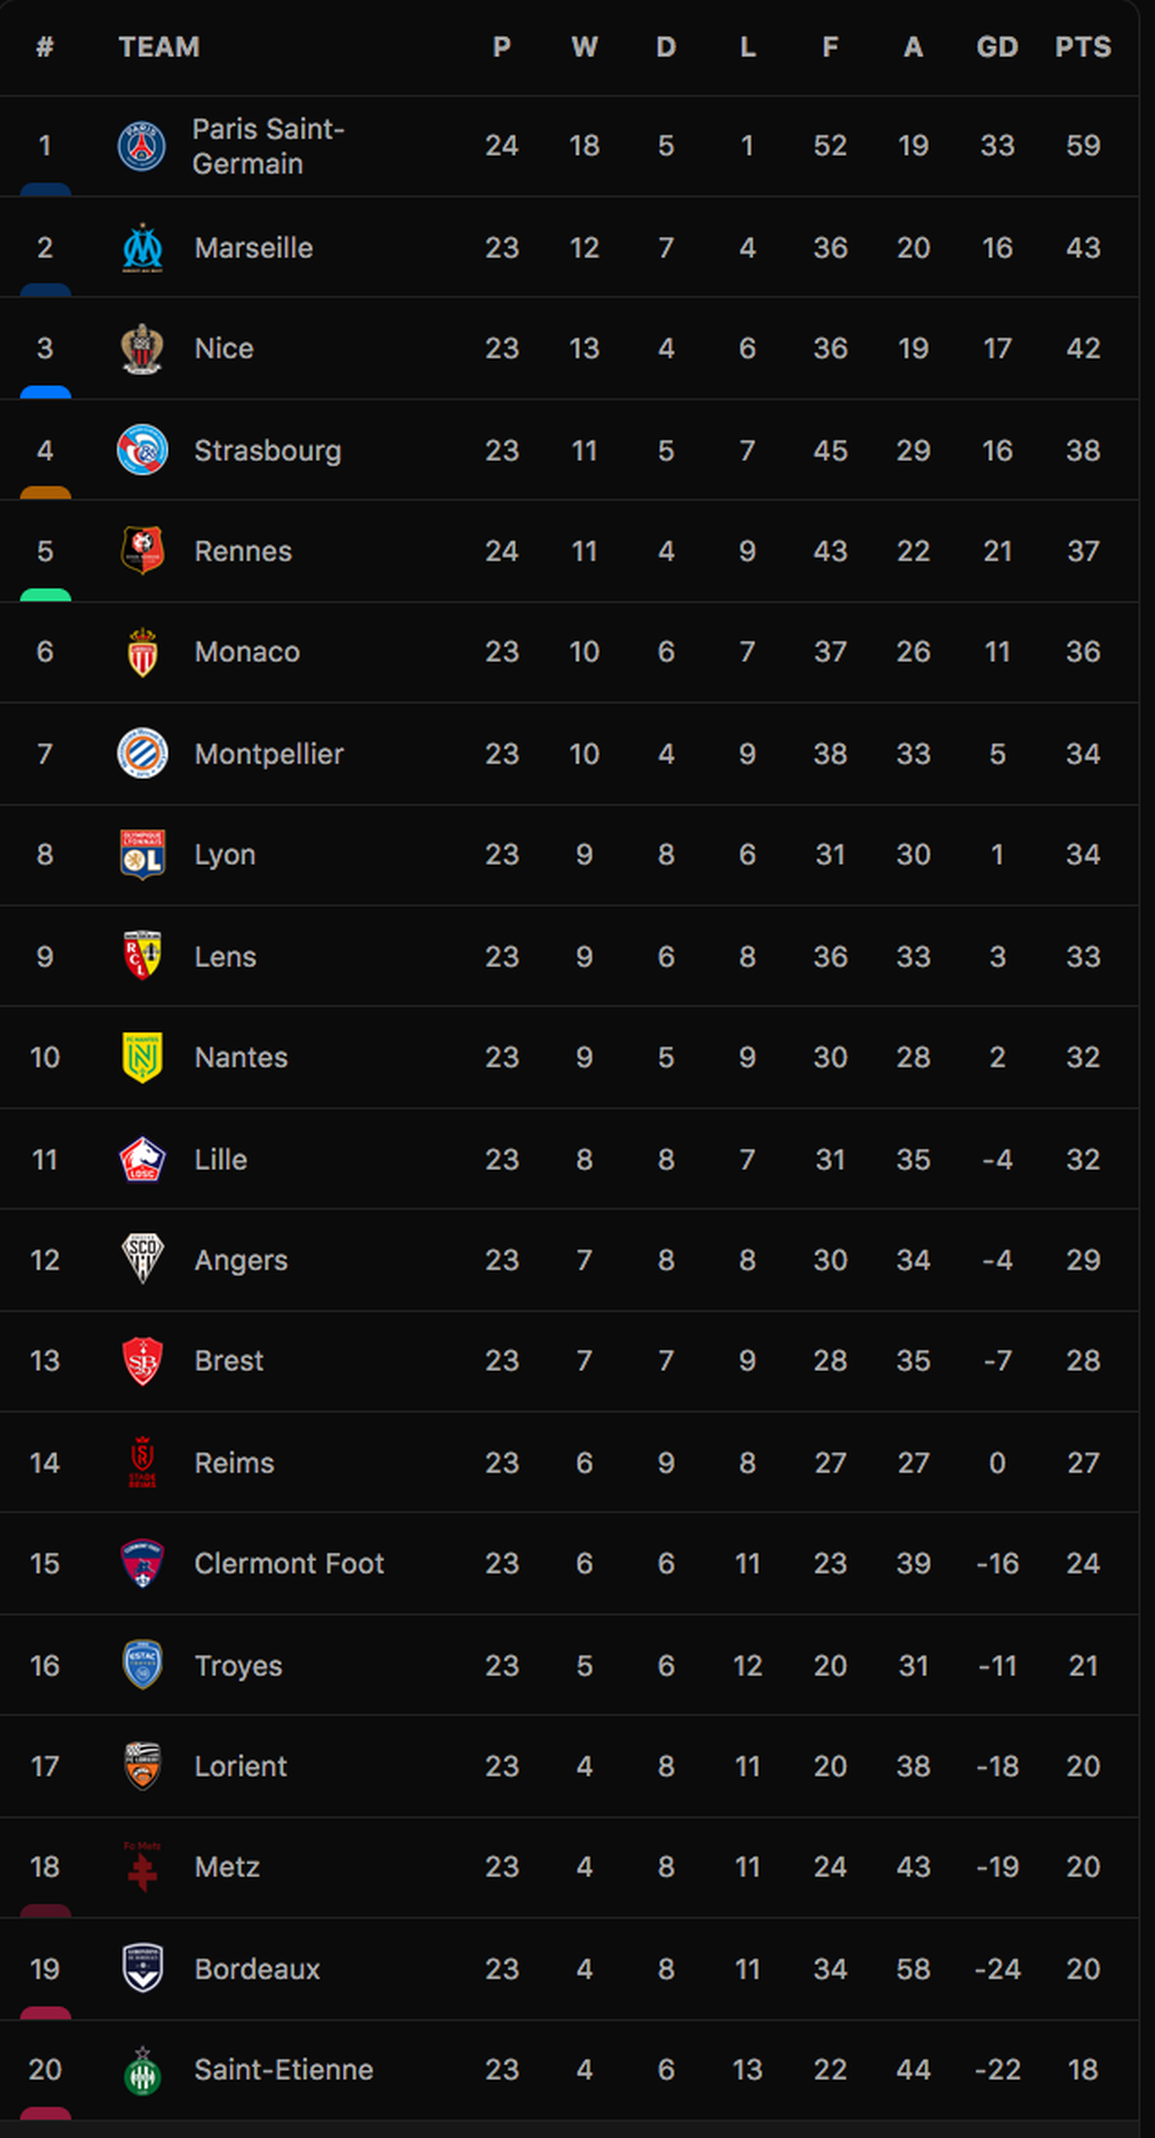Open the Nice team crest
Screen dimensions: 1155x2138
pos(142,349)
